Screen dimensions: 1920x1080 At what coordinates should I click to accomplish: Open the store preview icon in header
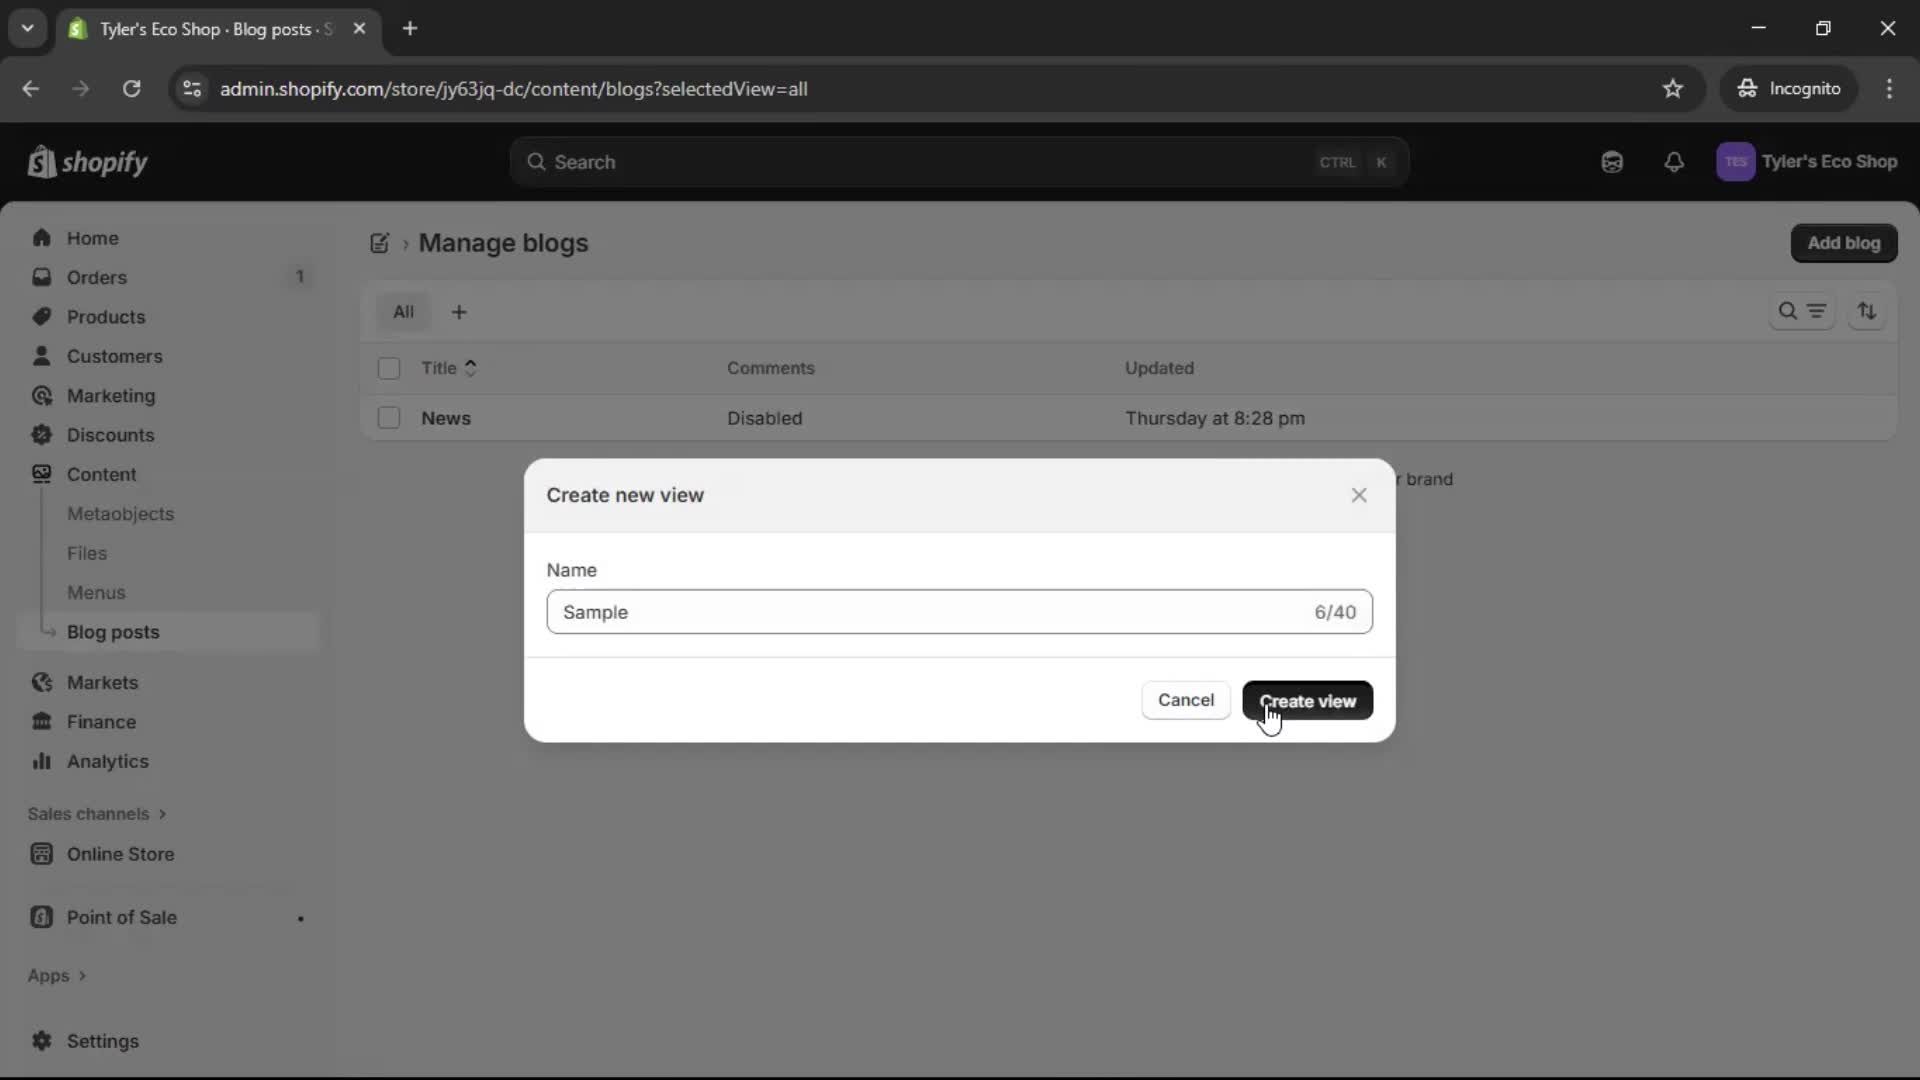(1611, 161)
